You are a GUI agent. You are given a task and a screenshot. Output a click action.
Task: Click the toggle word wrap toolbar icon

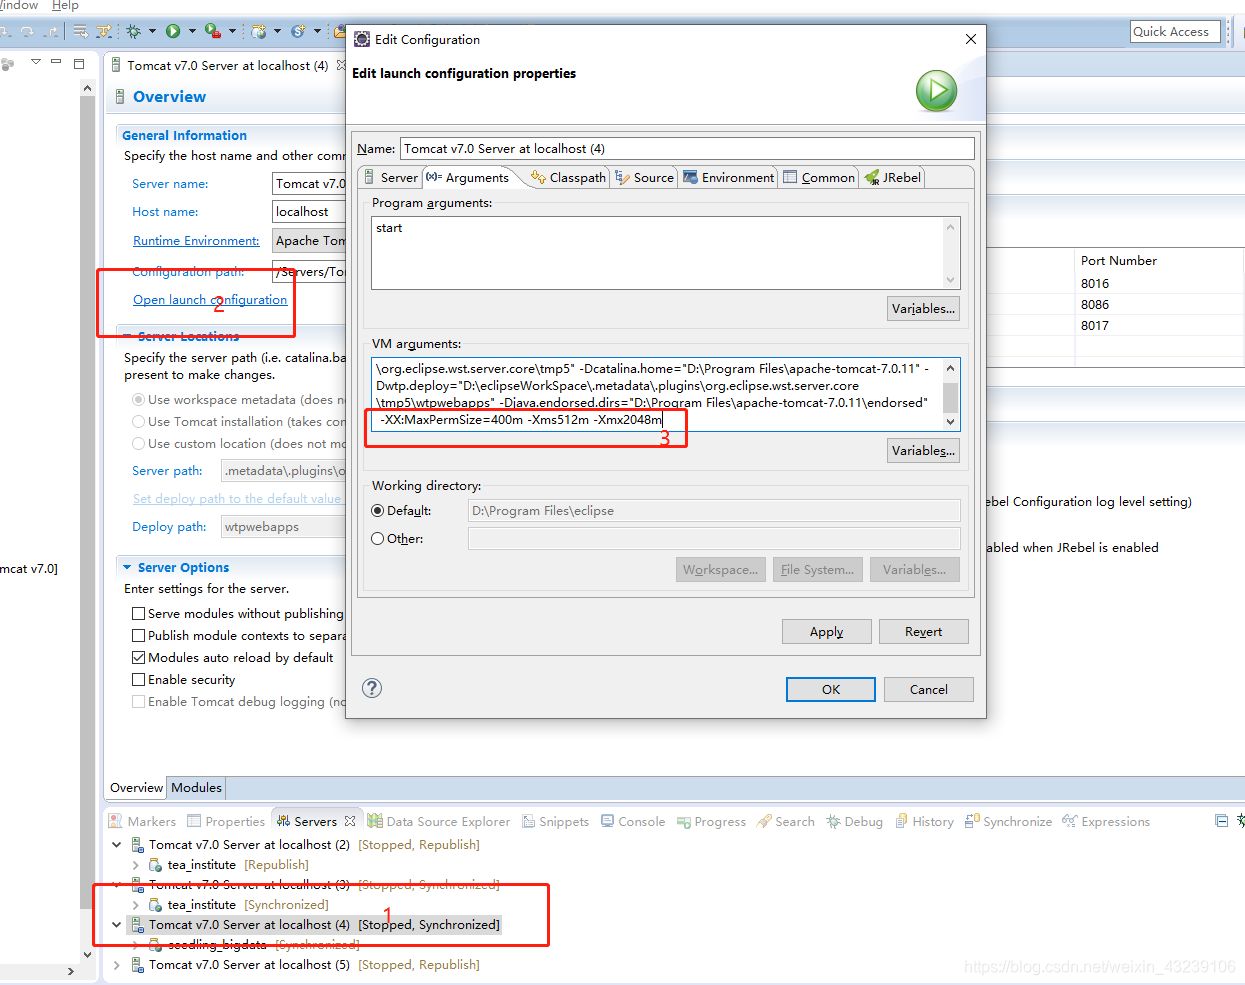(81, 31)
